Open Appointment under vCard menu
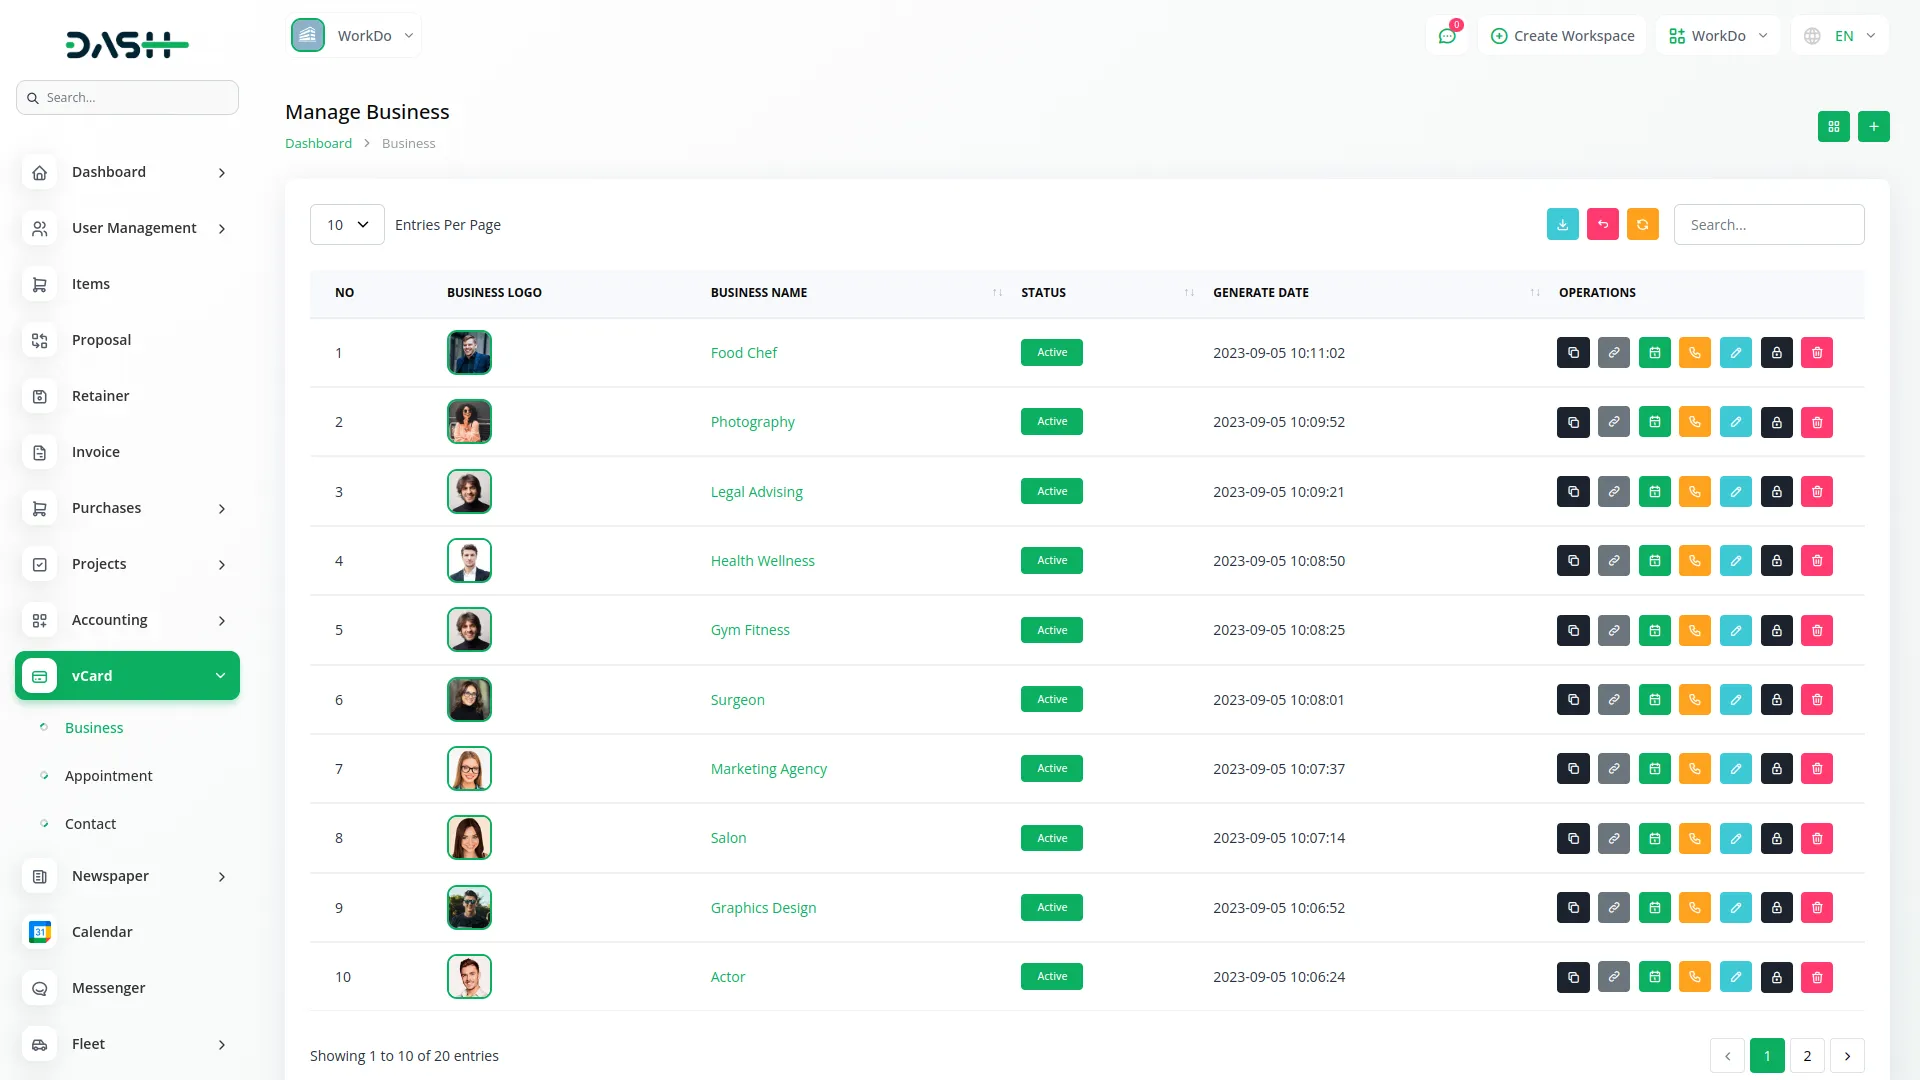 [x=108, y=776]
